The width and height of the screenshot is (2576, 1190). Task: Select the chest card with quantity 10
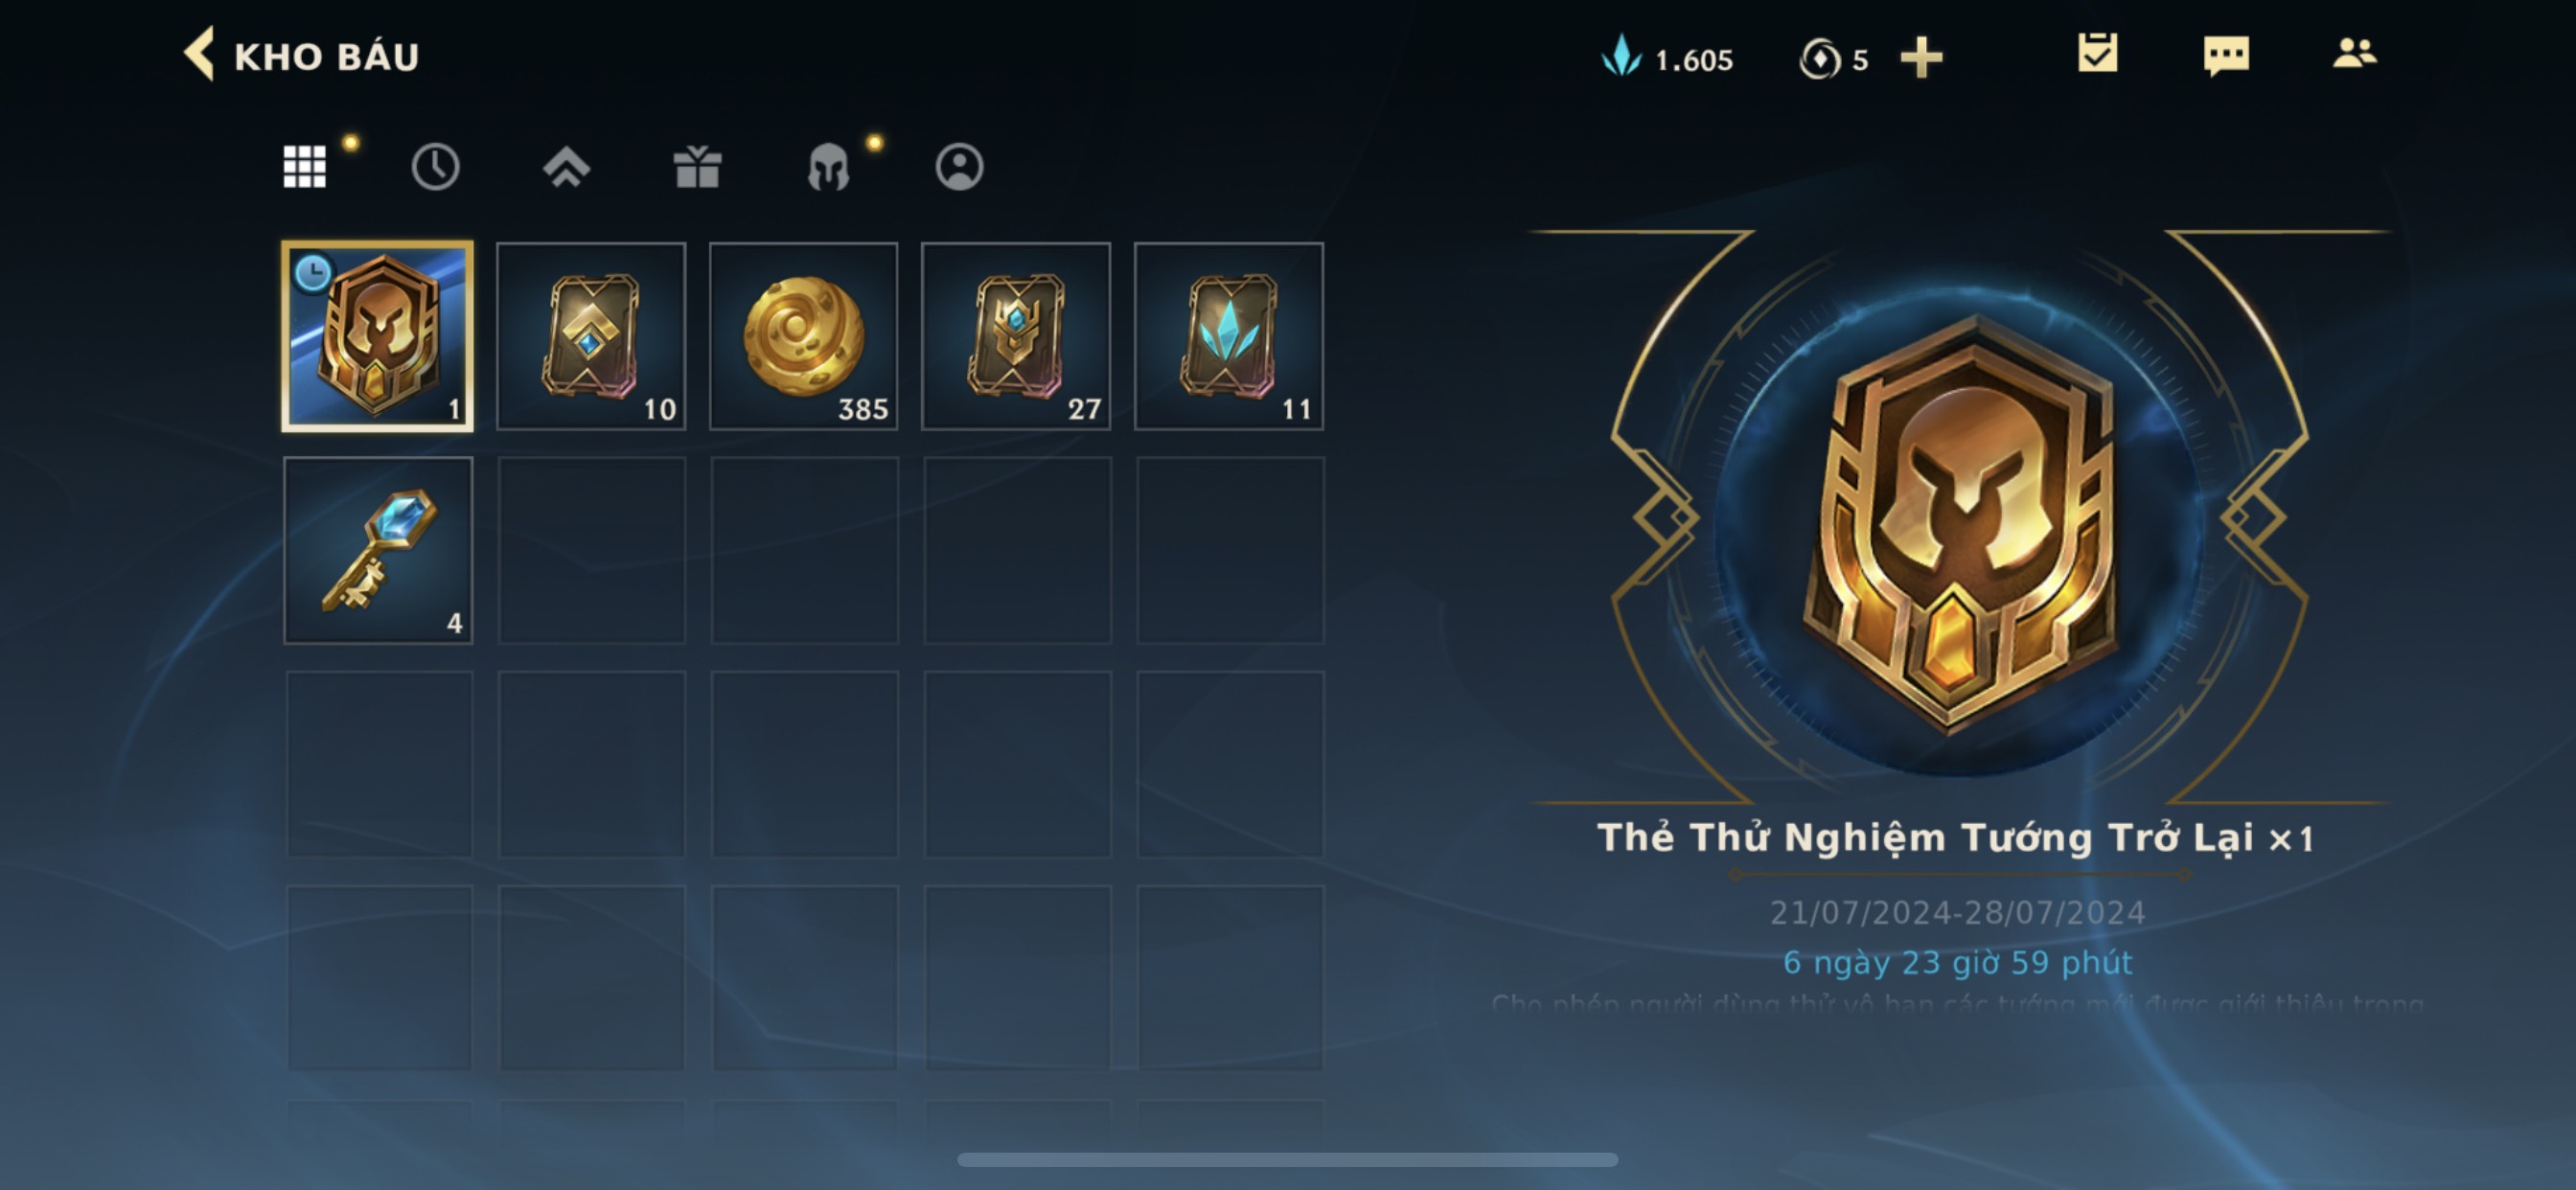point(591,336)
